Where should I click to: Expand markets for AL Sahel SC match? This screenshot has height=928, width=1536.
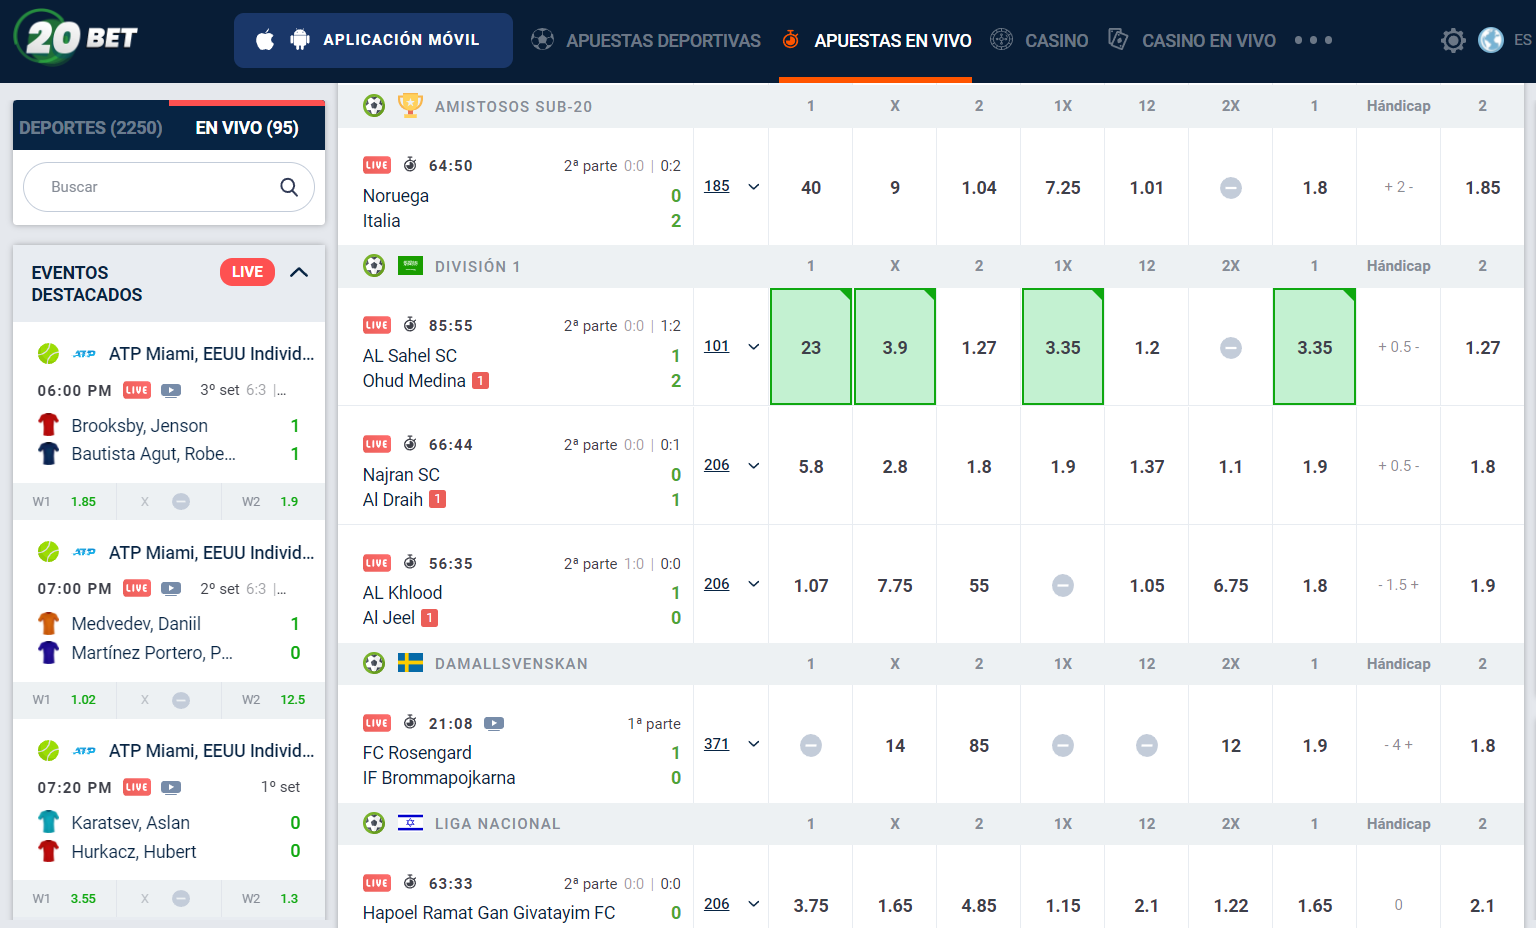(x=754, y=347)
